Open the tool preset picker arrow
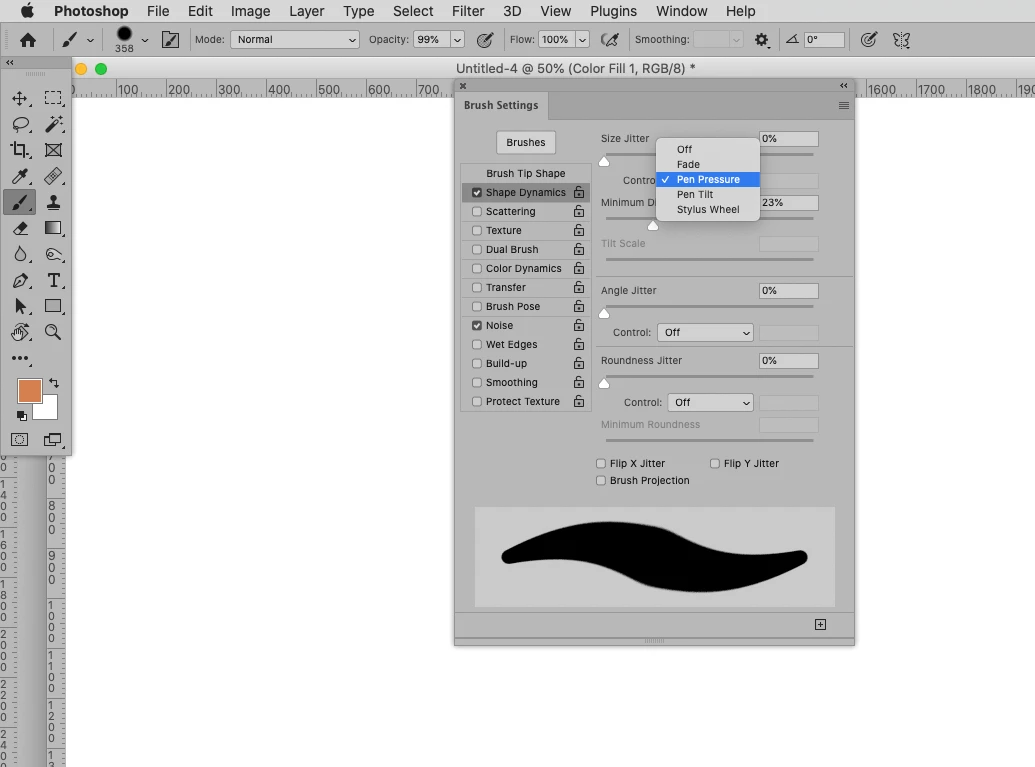Viewport: 1035px width, 767px height. coord(90,40)
